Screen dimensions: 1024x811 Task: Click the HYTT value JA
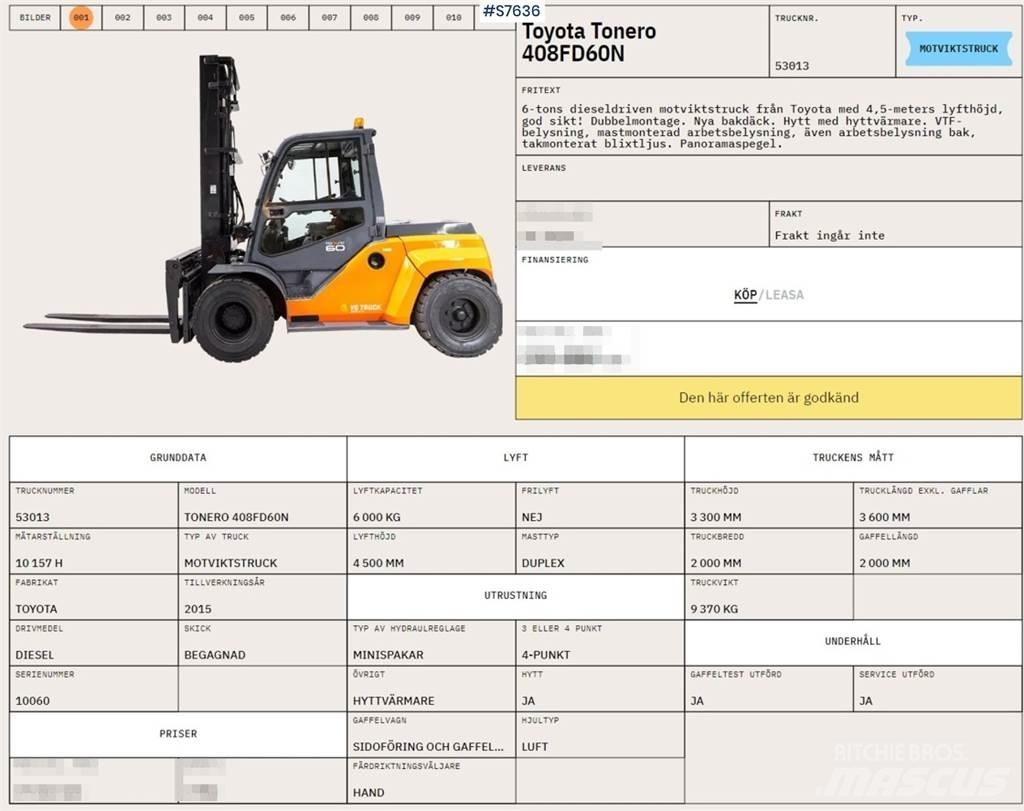(528, 701)
